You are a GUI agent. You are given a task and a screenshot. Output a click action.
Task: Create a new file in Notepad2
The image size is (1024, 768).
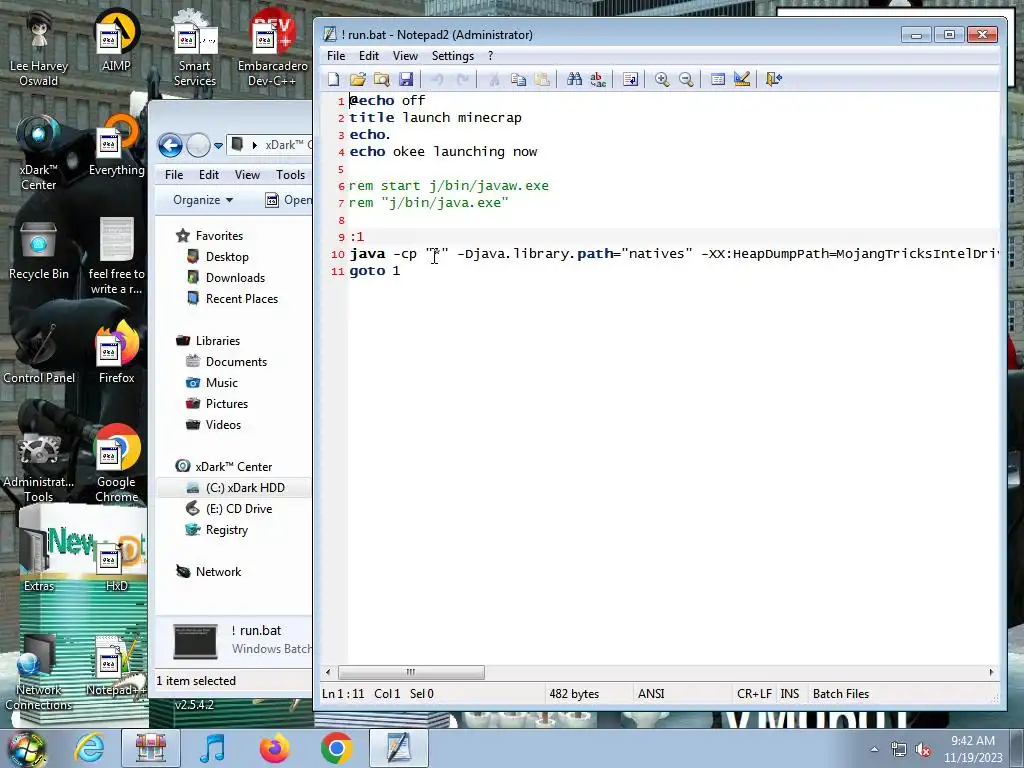tap(334, 79)
